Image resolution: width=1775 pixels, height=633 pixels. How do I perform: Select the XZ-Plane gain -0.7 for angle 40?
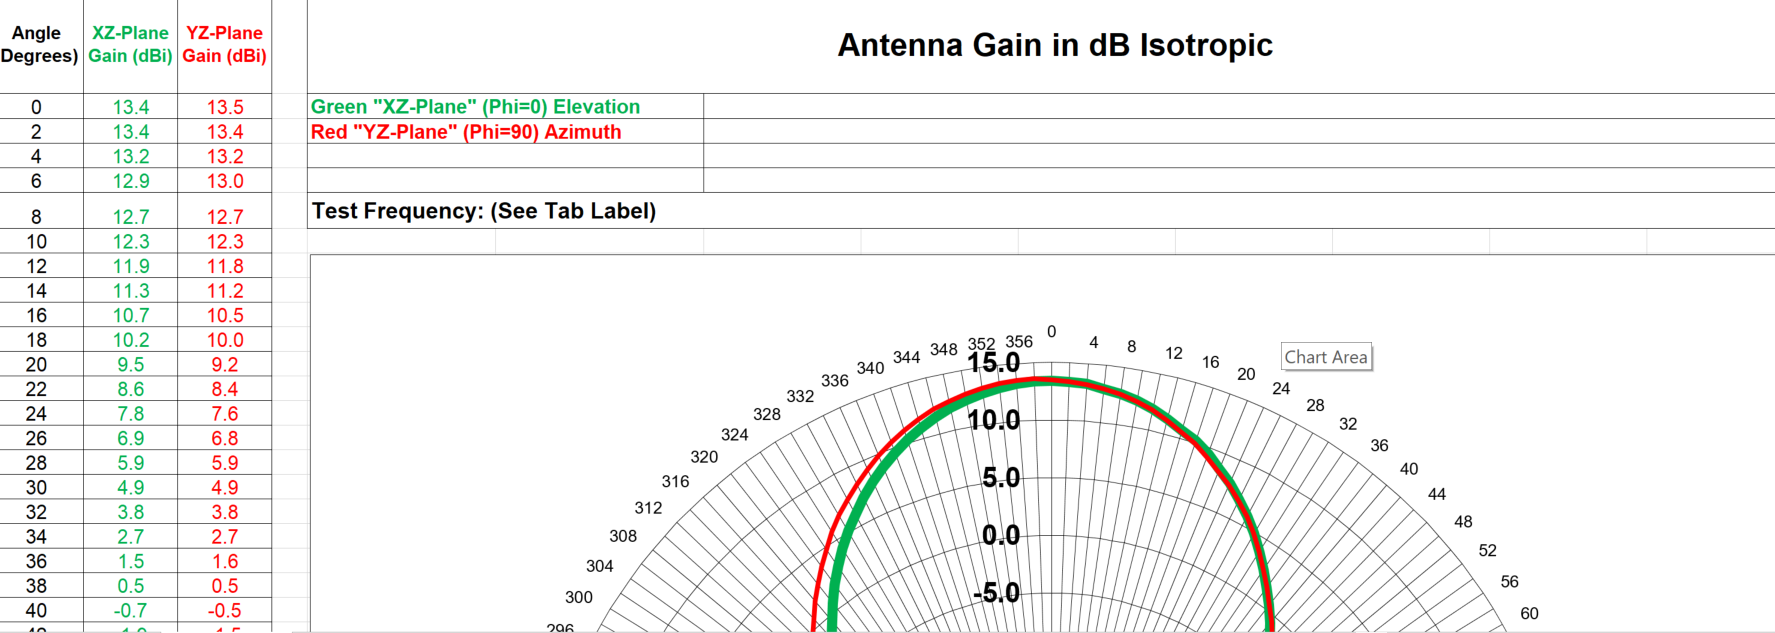click(130, 610)
